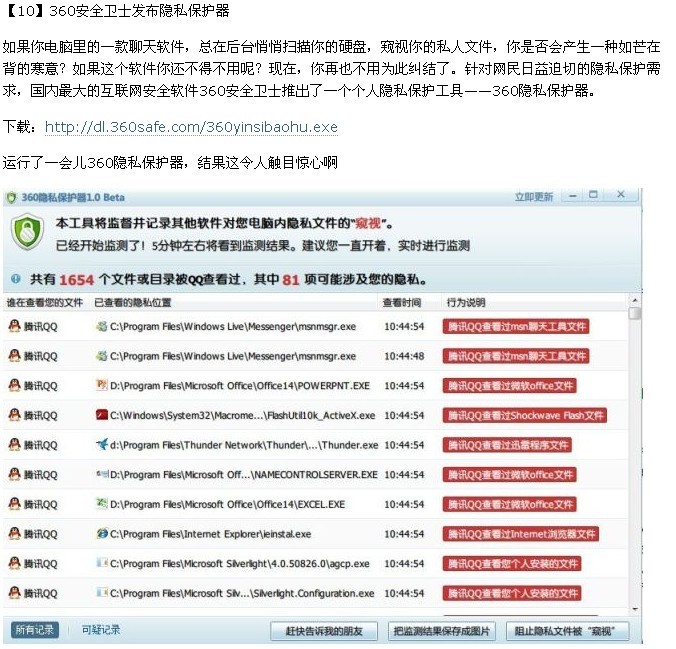
Task: Select the path ending in Thunder.exe
Action: tap(244, 445)
